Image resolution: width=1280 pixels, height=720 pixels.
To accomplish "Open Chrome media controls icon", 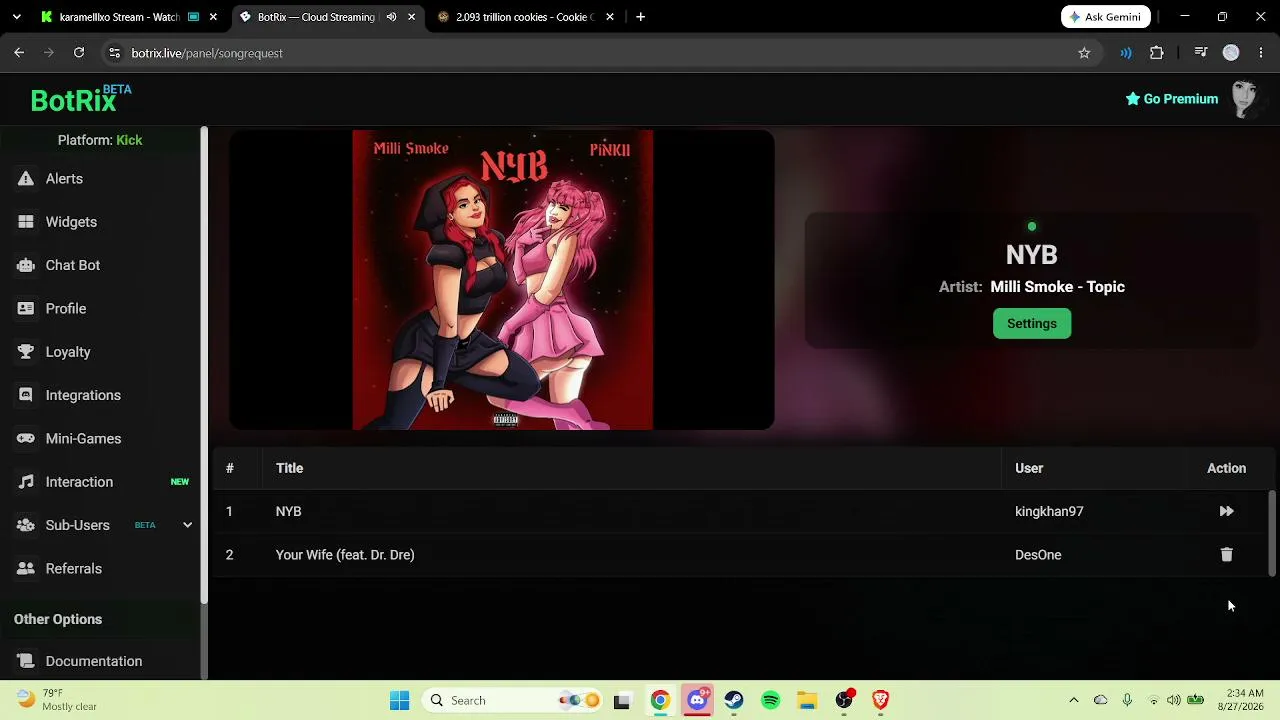I will click(x=1201, y=53).
